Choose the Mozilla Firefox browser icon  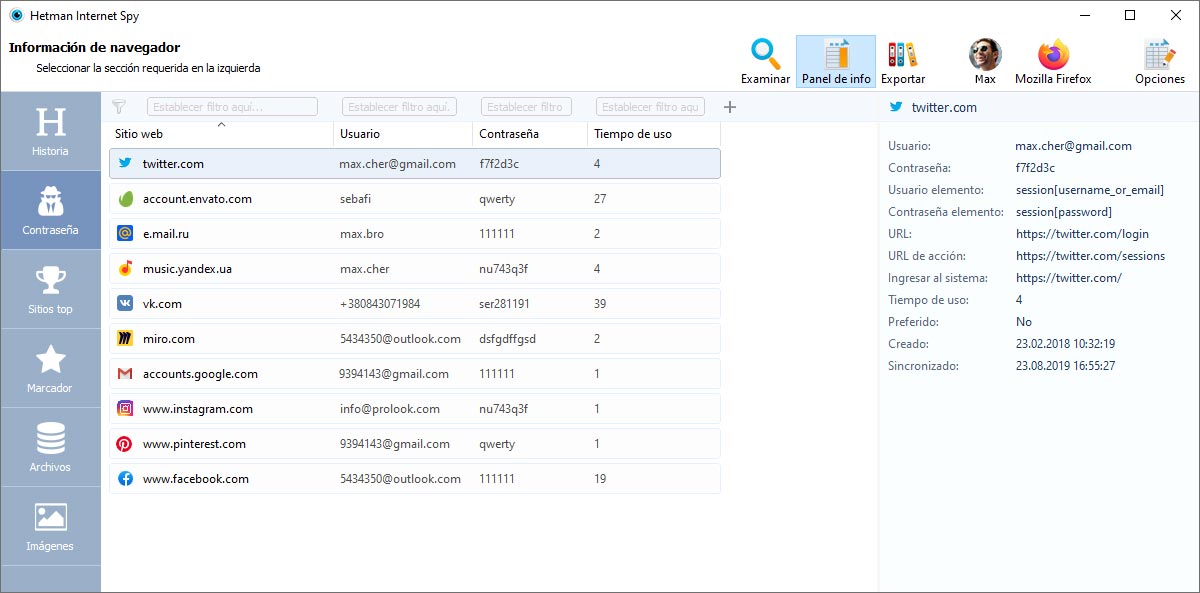[1053, 61]
